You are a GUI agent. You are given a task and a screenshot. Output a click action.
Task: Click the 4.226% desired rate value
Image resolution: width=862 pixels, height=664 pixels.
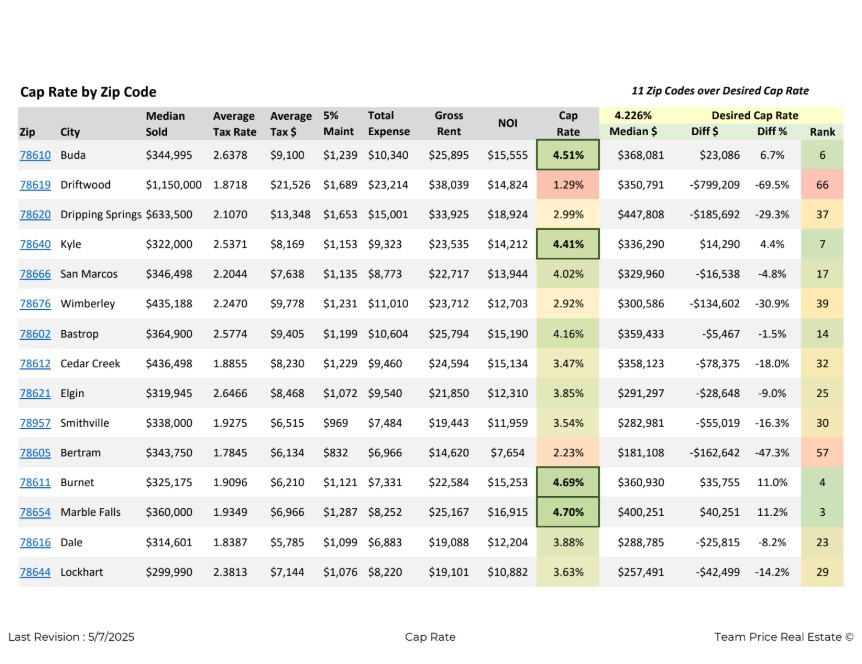(x=633, y=115)
